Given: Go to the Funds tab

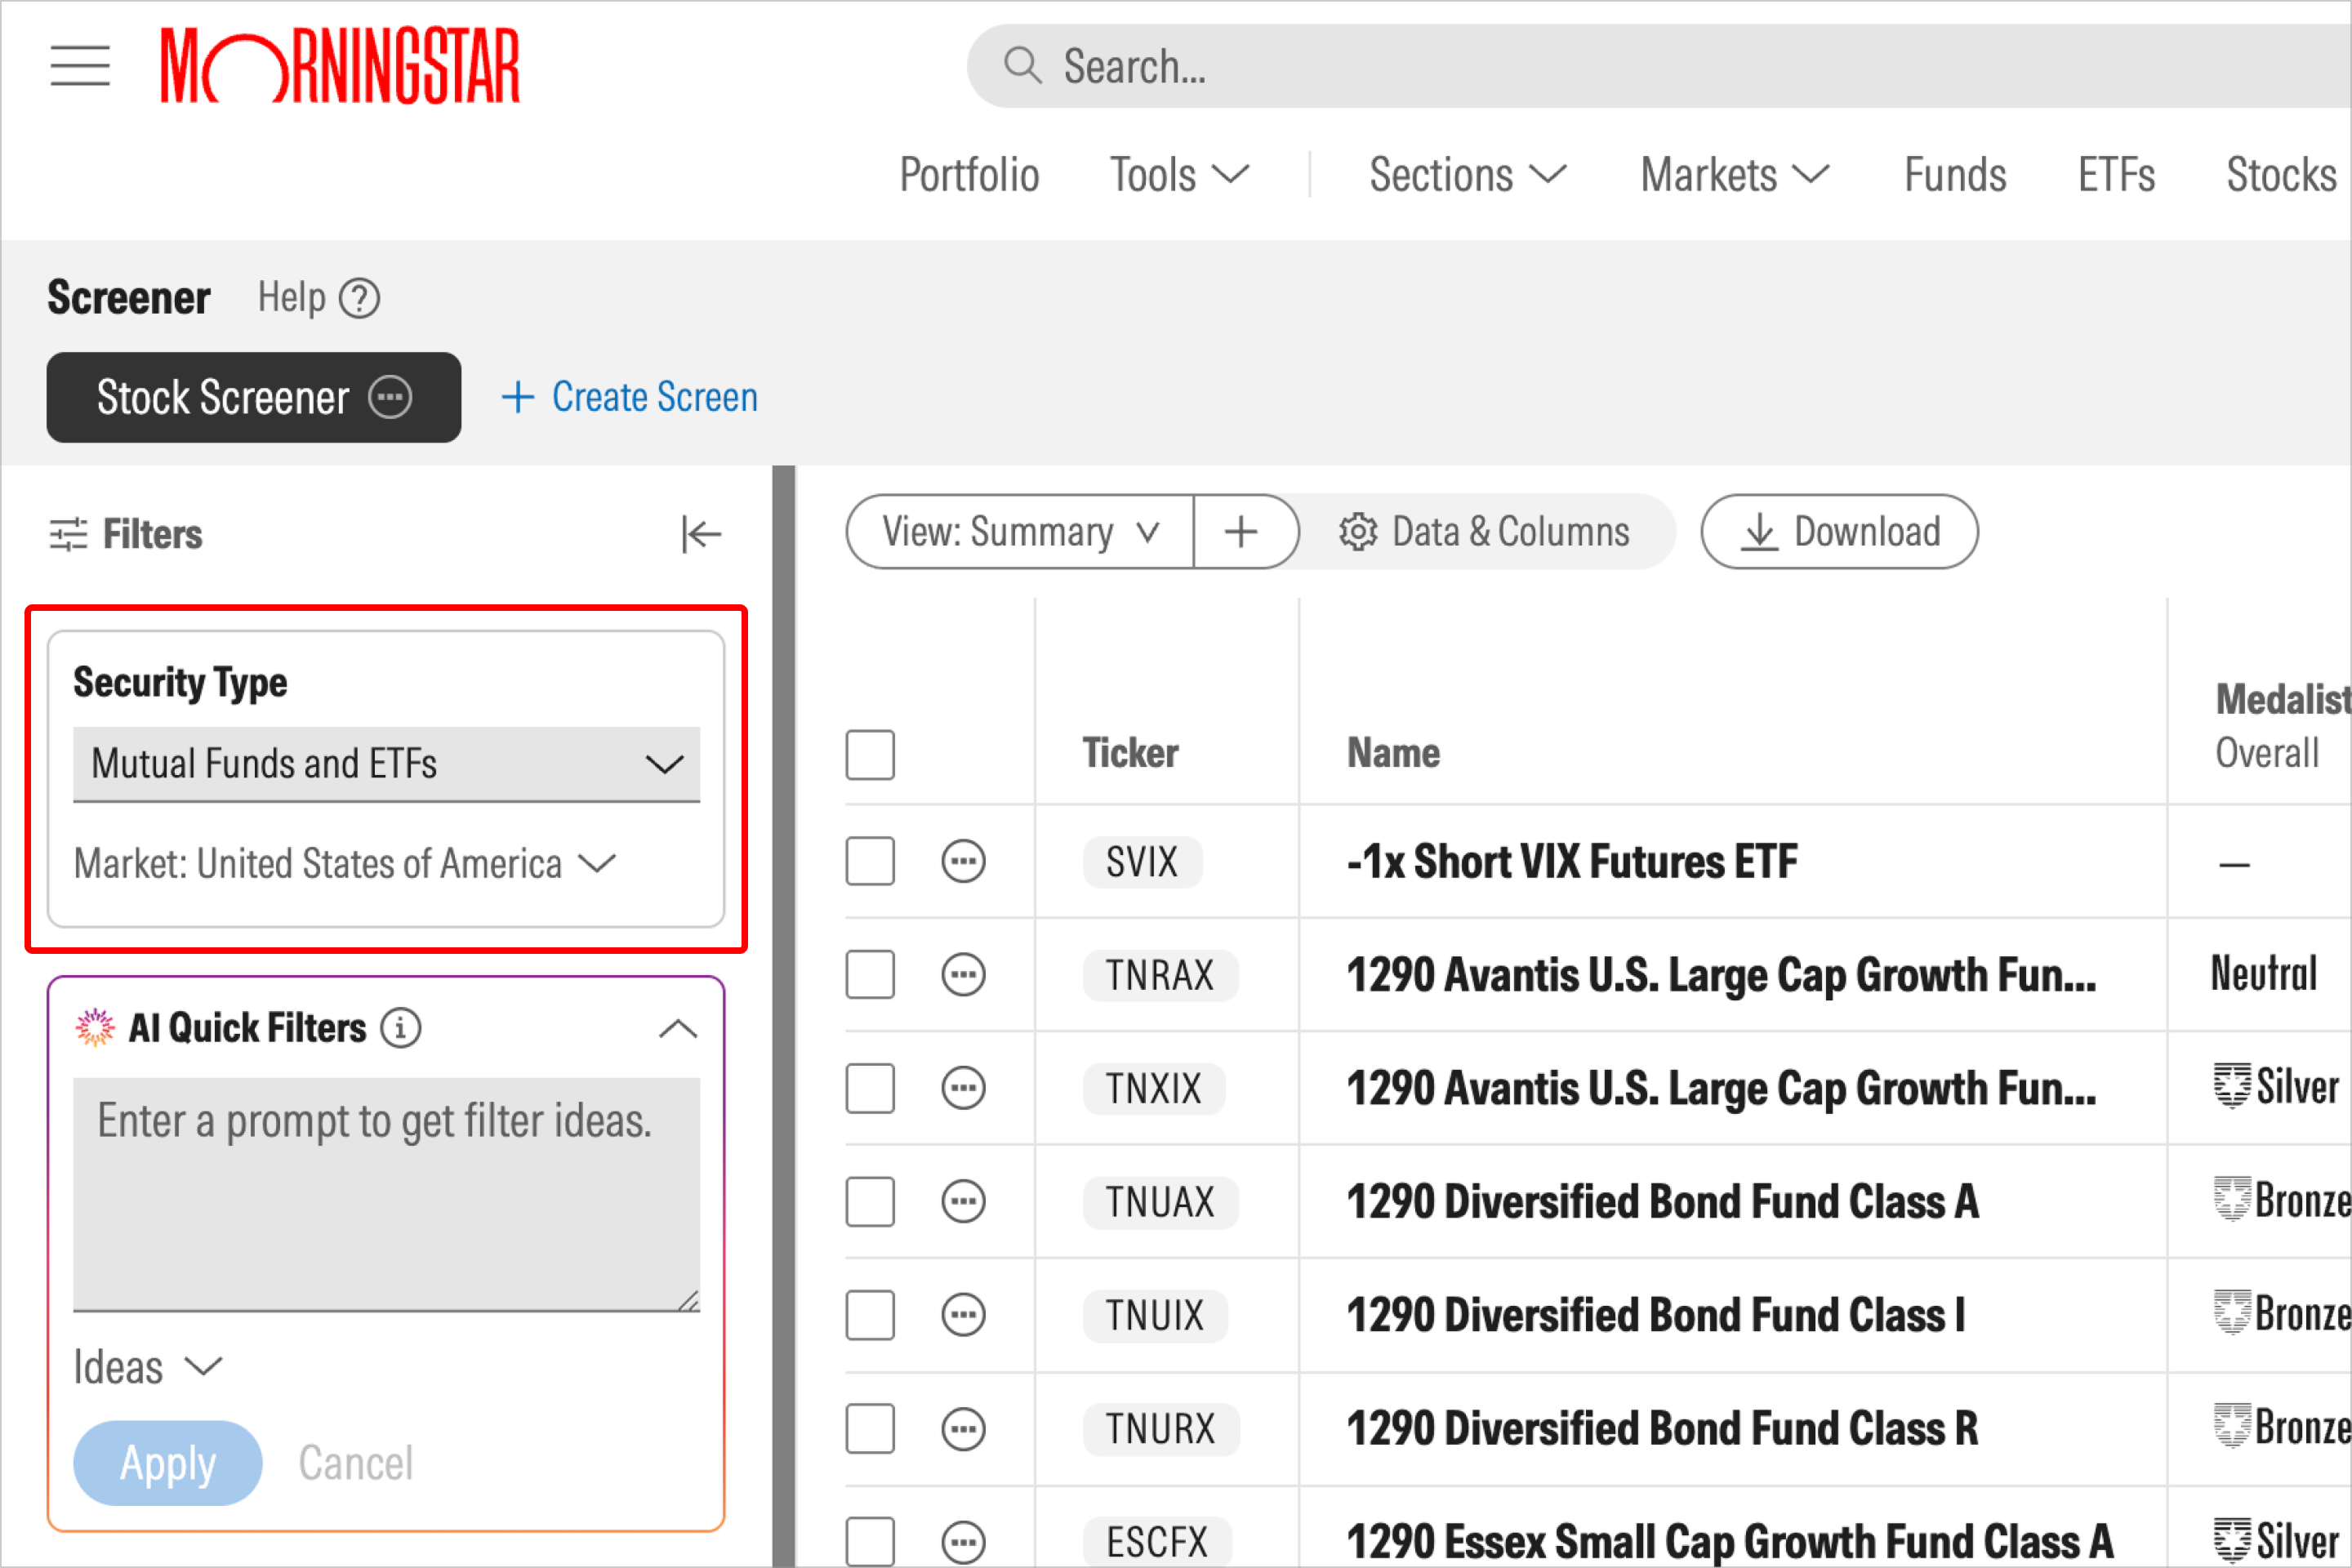Looking at the screenshot, I should 1955,175.
